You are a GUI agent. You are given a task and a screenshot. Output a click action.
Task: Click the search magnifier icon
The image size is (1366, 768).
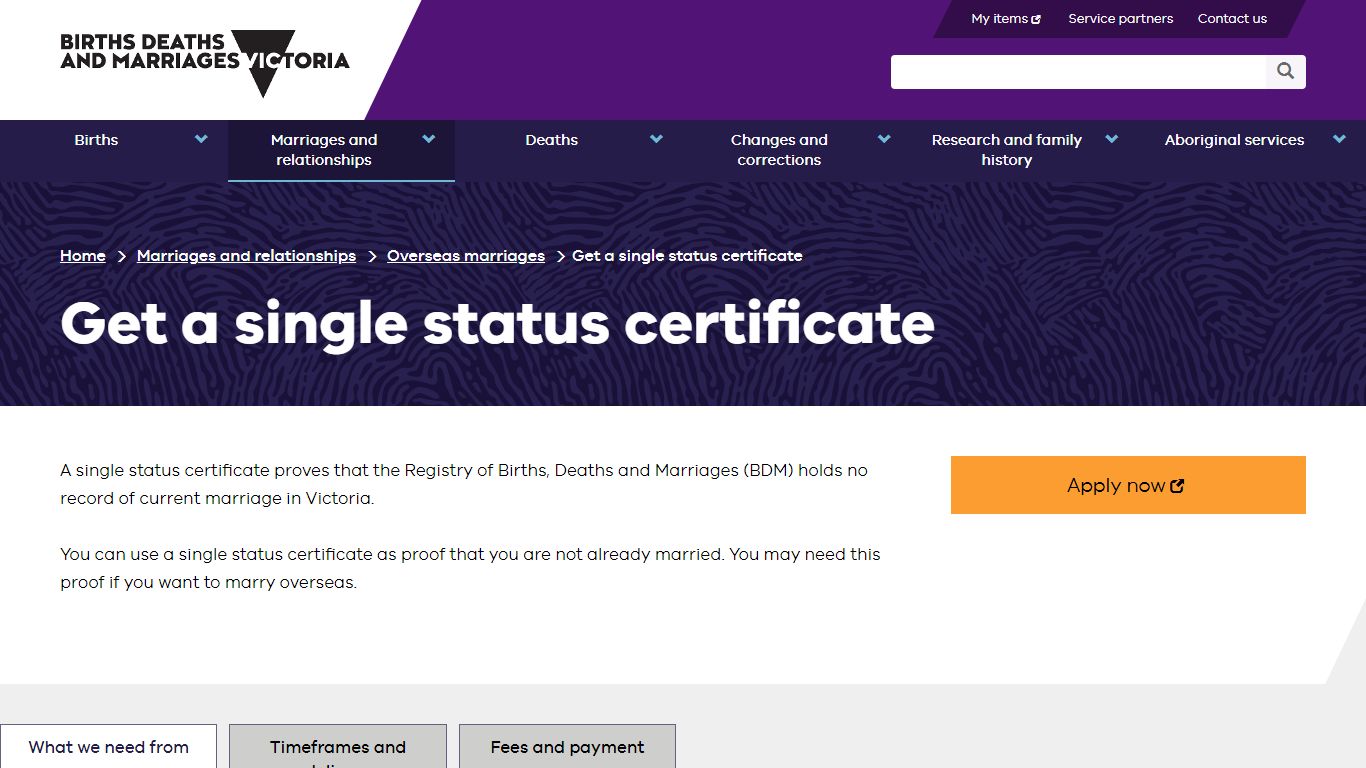pos(1285,72)
